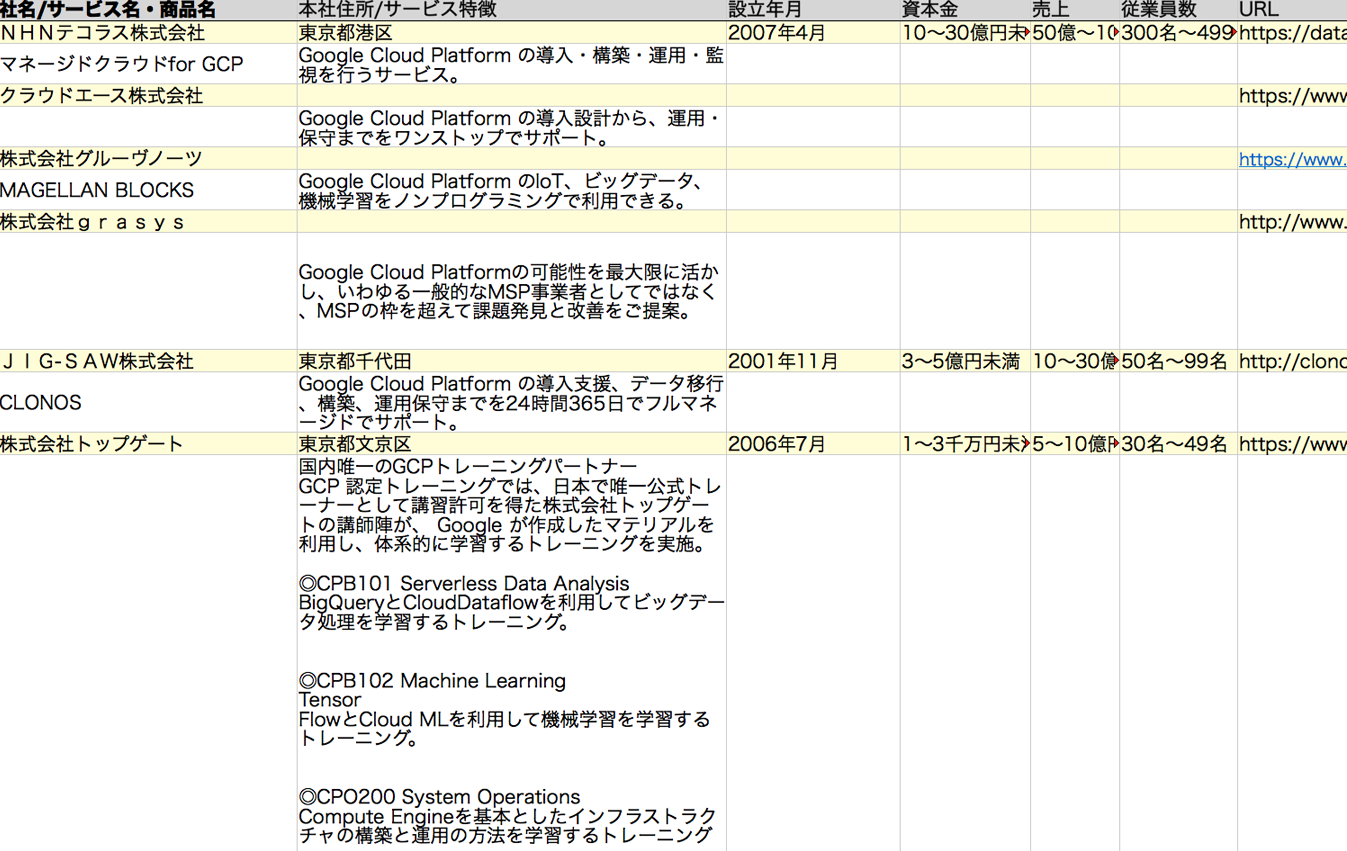Select the 300名〜499 employees cell
1347x851 pixels.
click(1178, 33)
